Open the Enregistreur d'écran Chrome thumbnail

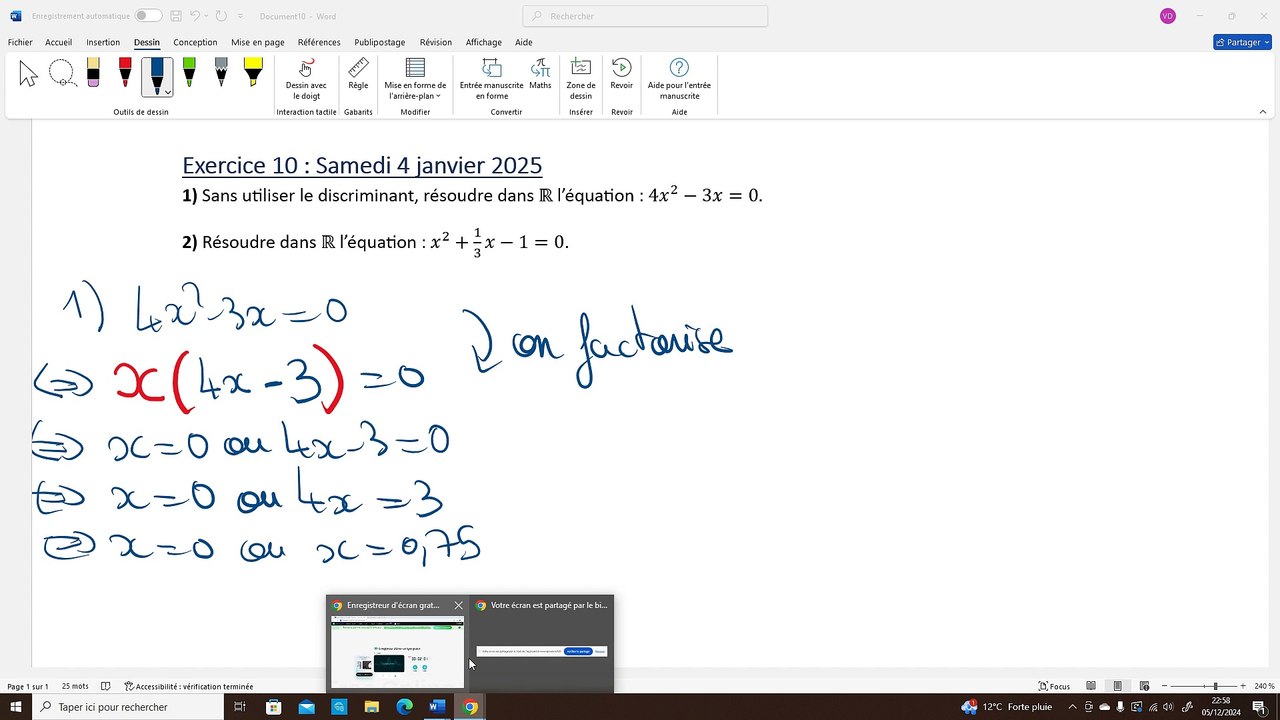(398, 651)
